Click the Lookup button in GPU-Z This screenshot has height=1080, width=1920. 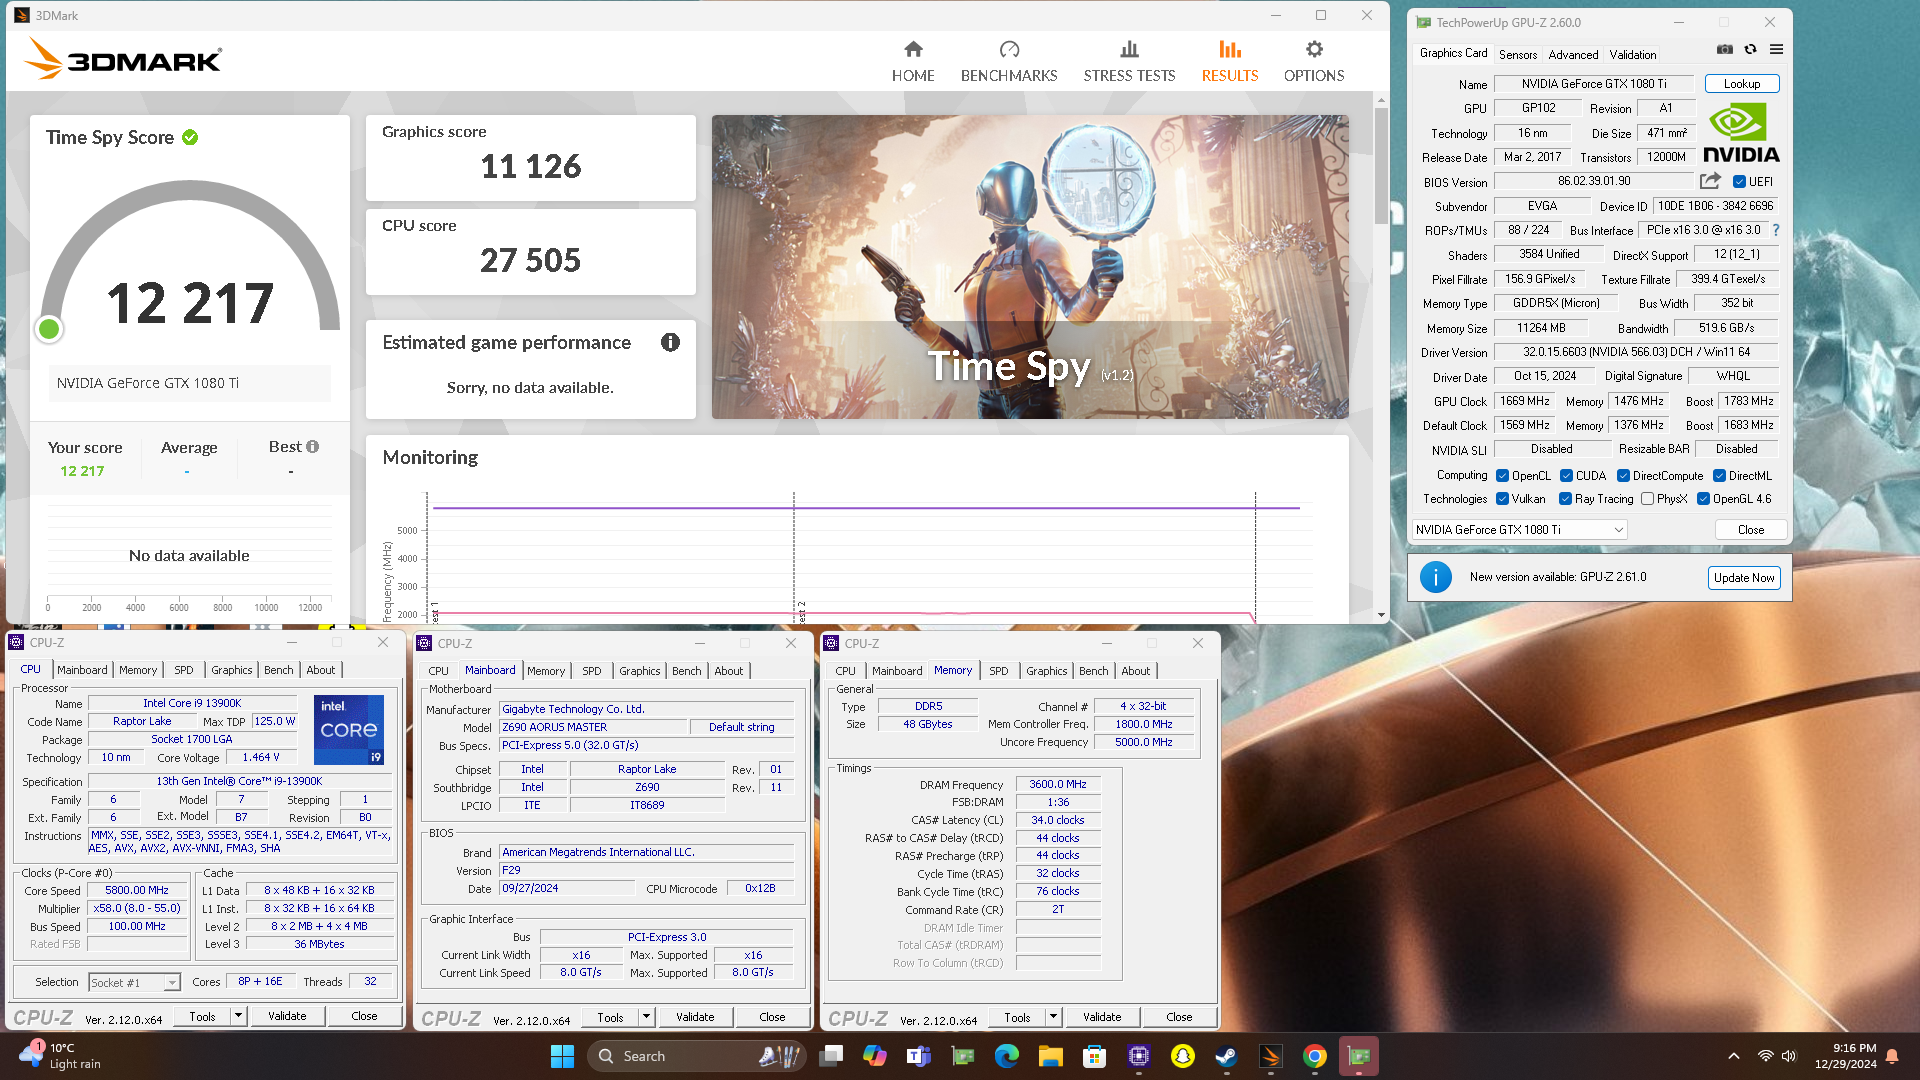(x=1742, y=84)
